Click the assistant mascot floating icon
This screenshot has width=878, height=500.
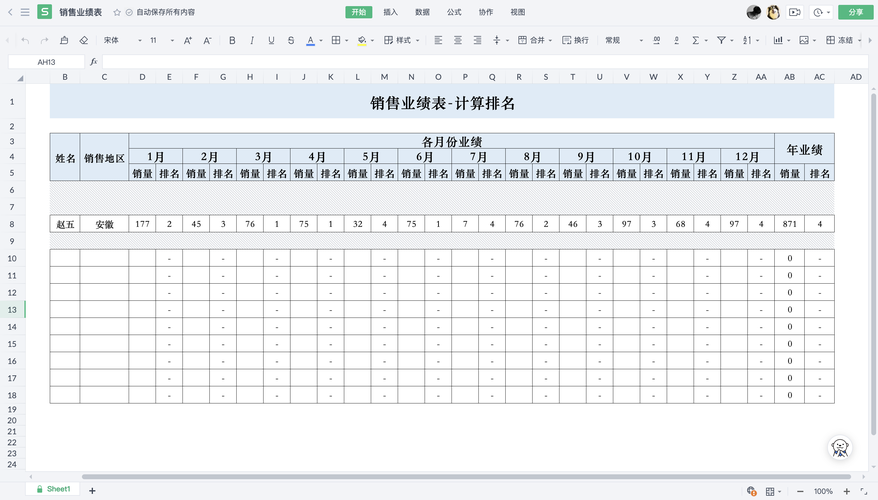coord(840,447)
